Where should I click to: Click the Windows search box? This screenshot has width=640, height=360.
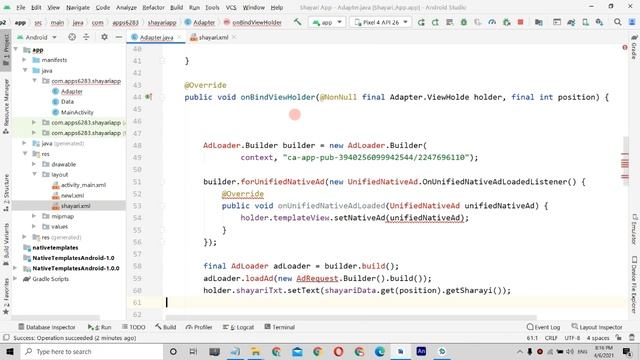[92, 351]
